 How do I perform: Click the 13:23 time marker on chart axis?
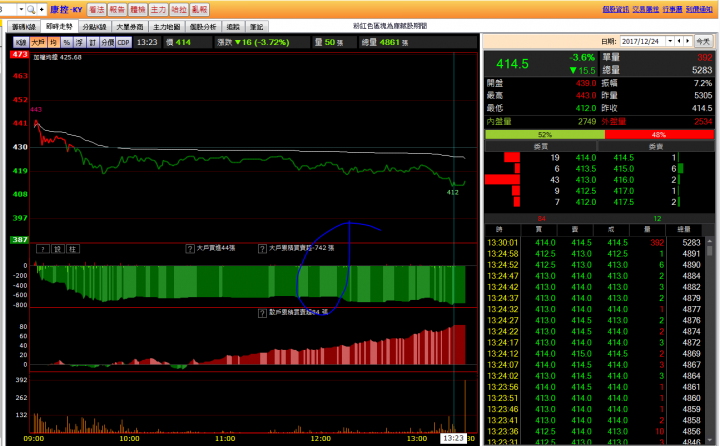(453, 438)
